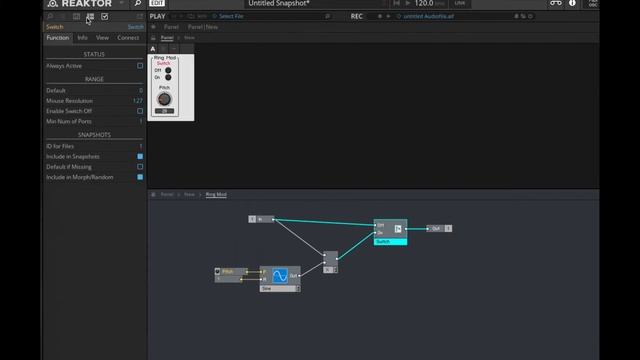Image resolution: width=640 pixels, height=360 pixels.
Task: Open the panelsets icon in side pane
Action: pyautogui.click(x=76, y=16)
